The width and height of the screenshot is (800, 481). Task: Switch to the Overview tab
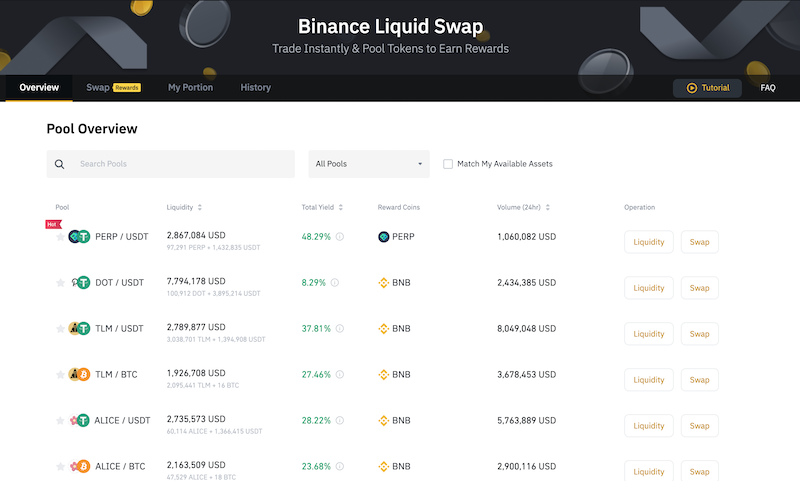point(39,87)
